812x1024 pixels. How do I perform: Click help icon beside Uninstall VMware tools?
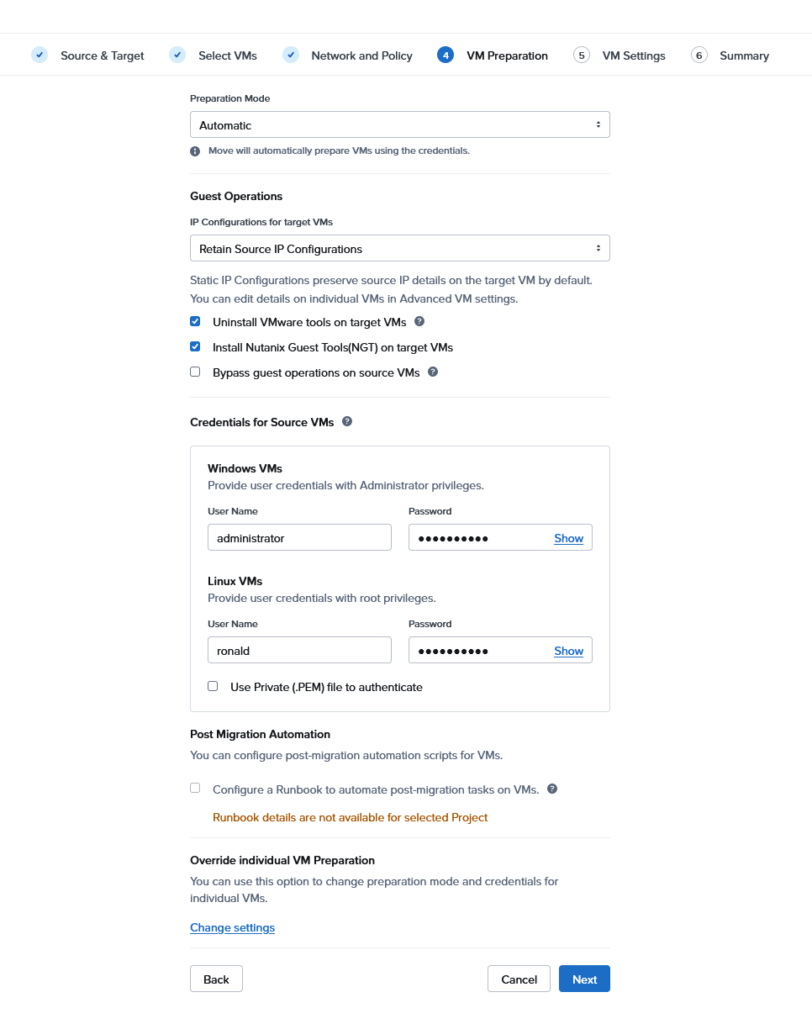pos(420,322)
